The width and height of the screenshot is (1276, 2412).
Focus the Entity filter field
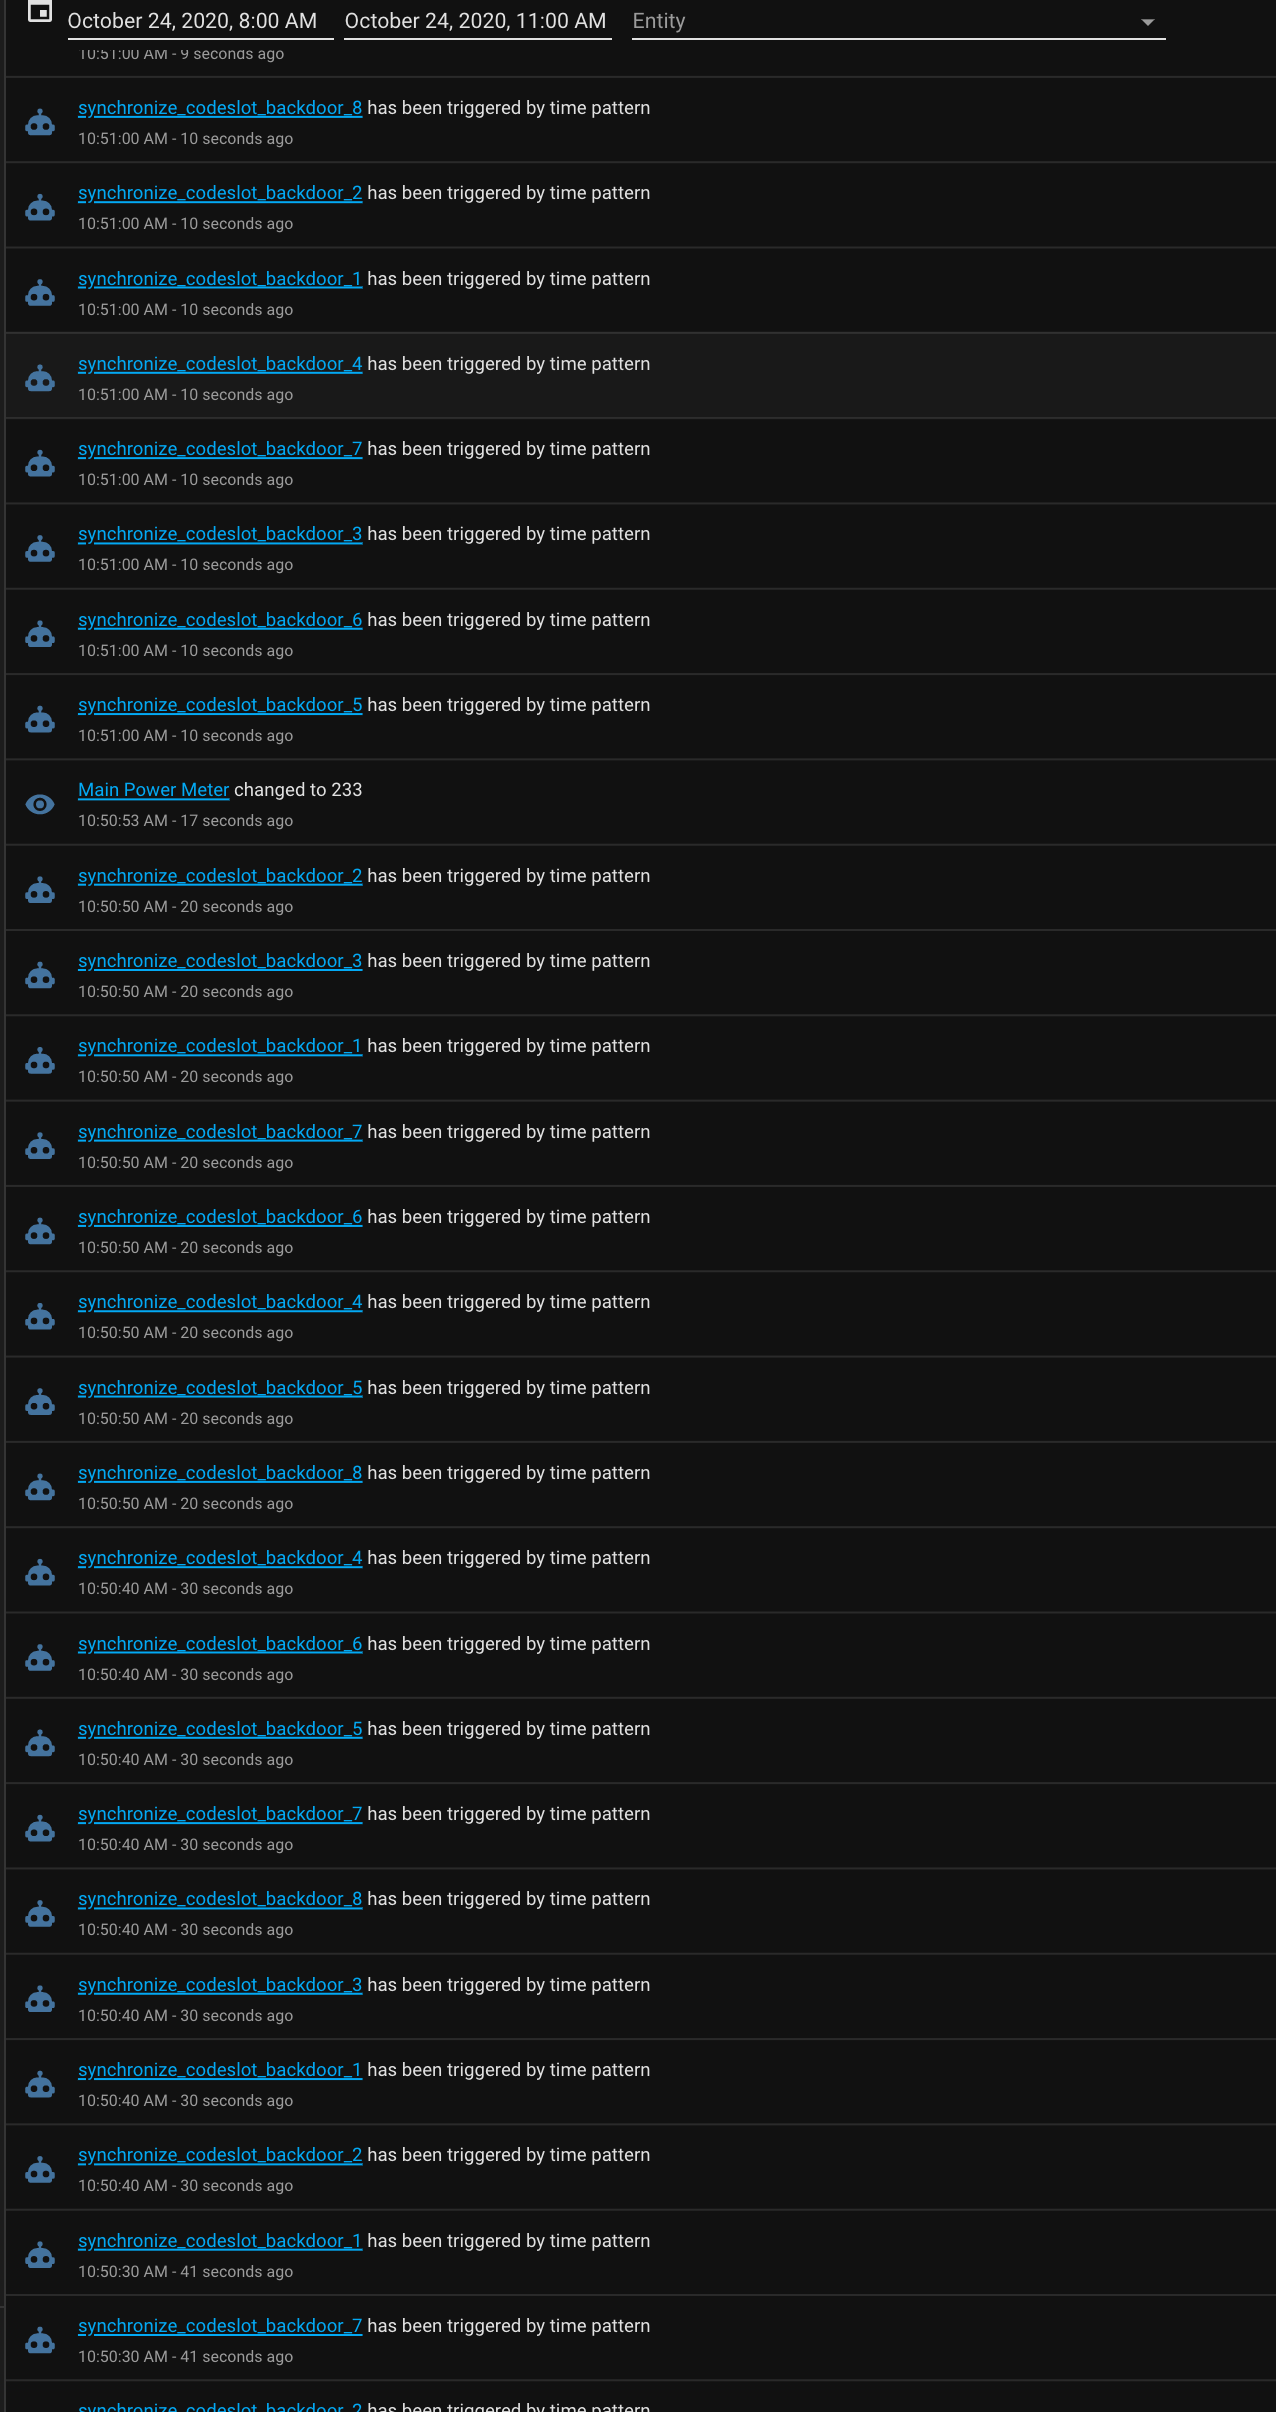(x=898, y=21)
